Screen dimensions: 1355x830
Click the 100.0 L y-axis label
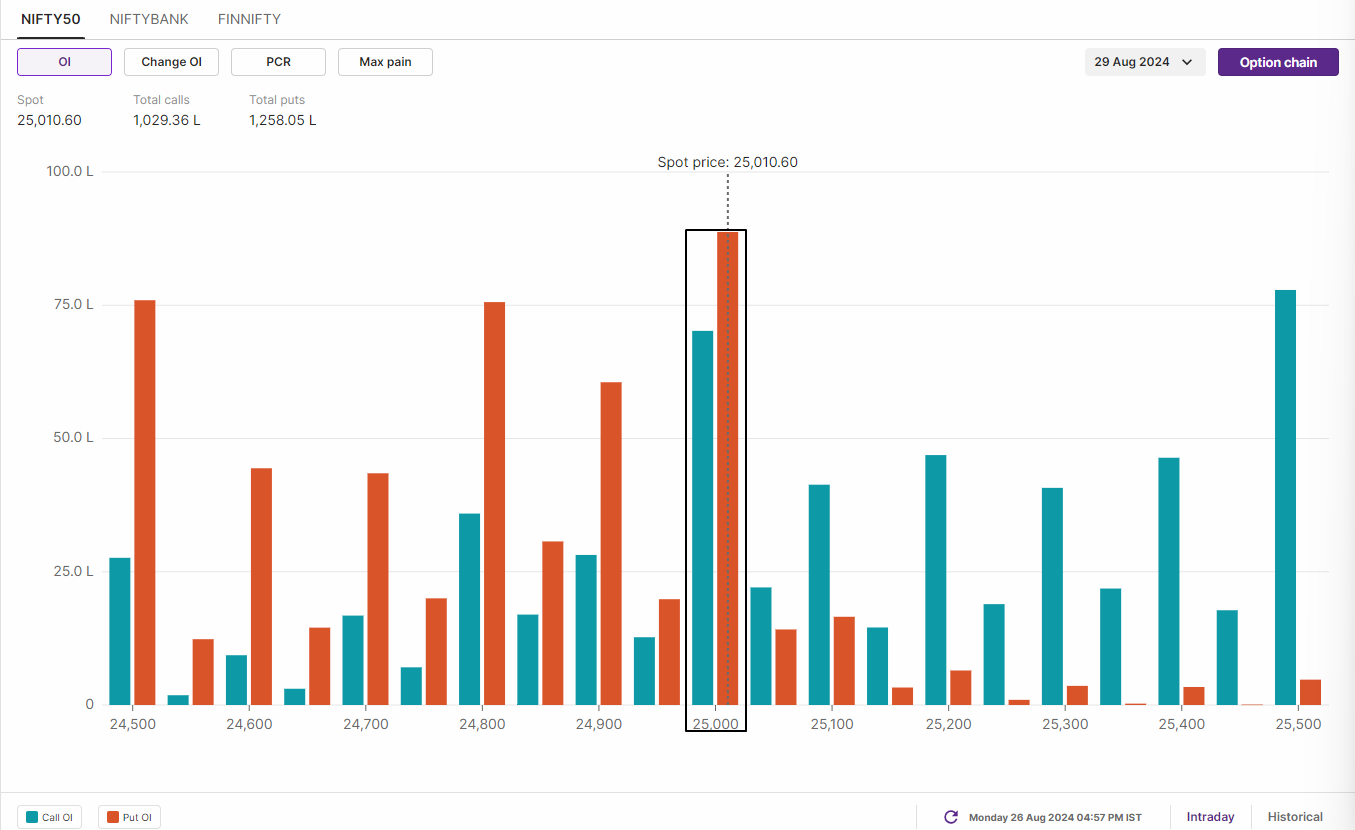pos(70,171)
